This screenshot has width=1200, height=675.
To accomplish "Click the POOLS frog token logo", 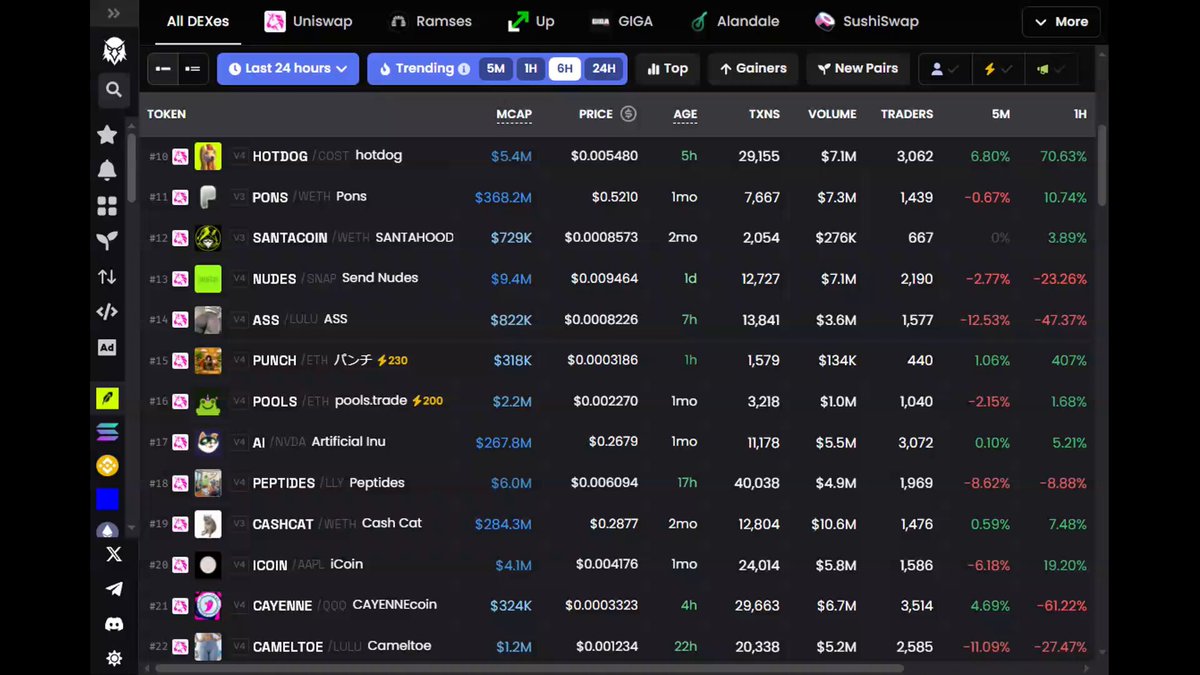I will [x=208, y=401].
